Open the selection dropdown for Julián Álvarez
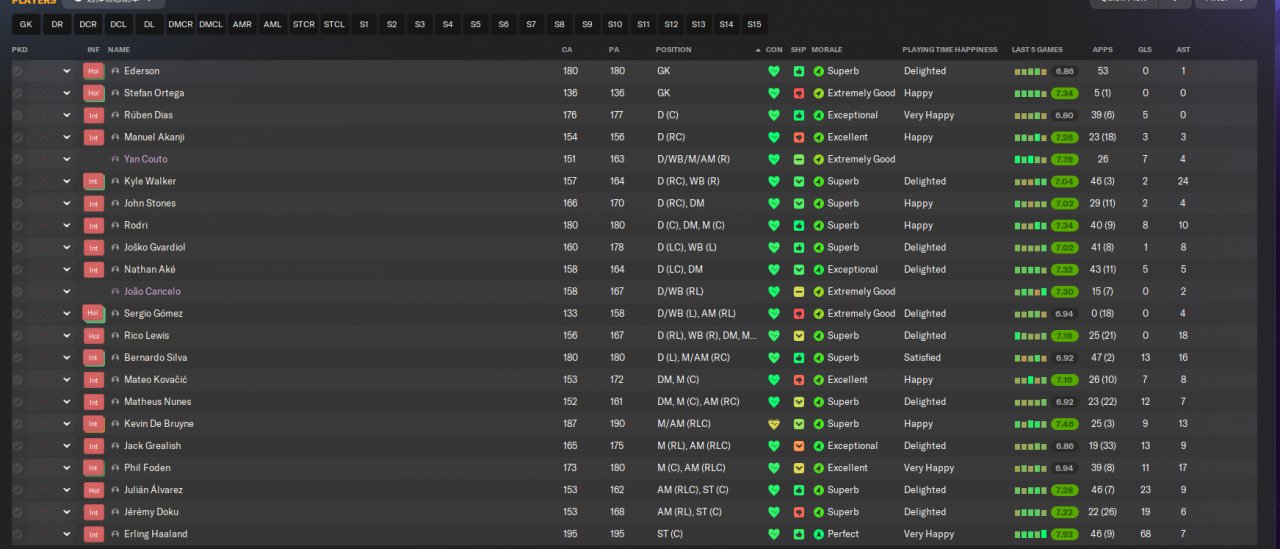Viewport: 1280px width, 549px height. [67, 490]
